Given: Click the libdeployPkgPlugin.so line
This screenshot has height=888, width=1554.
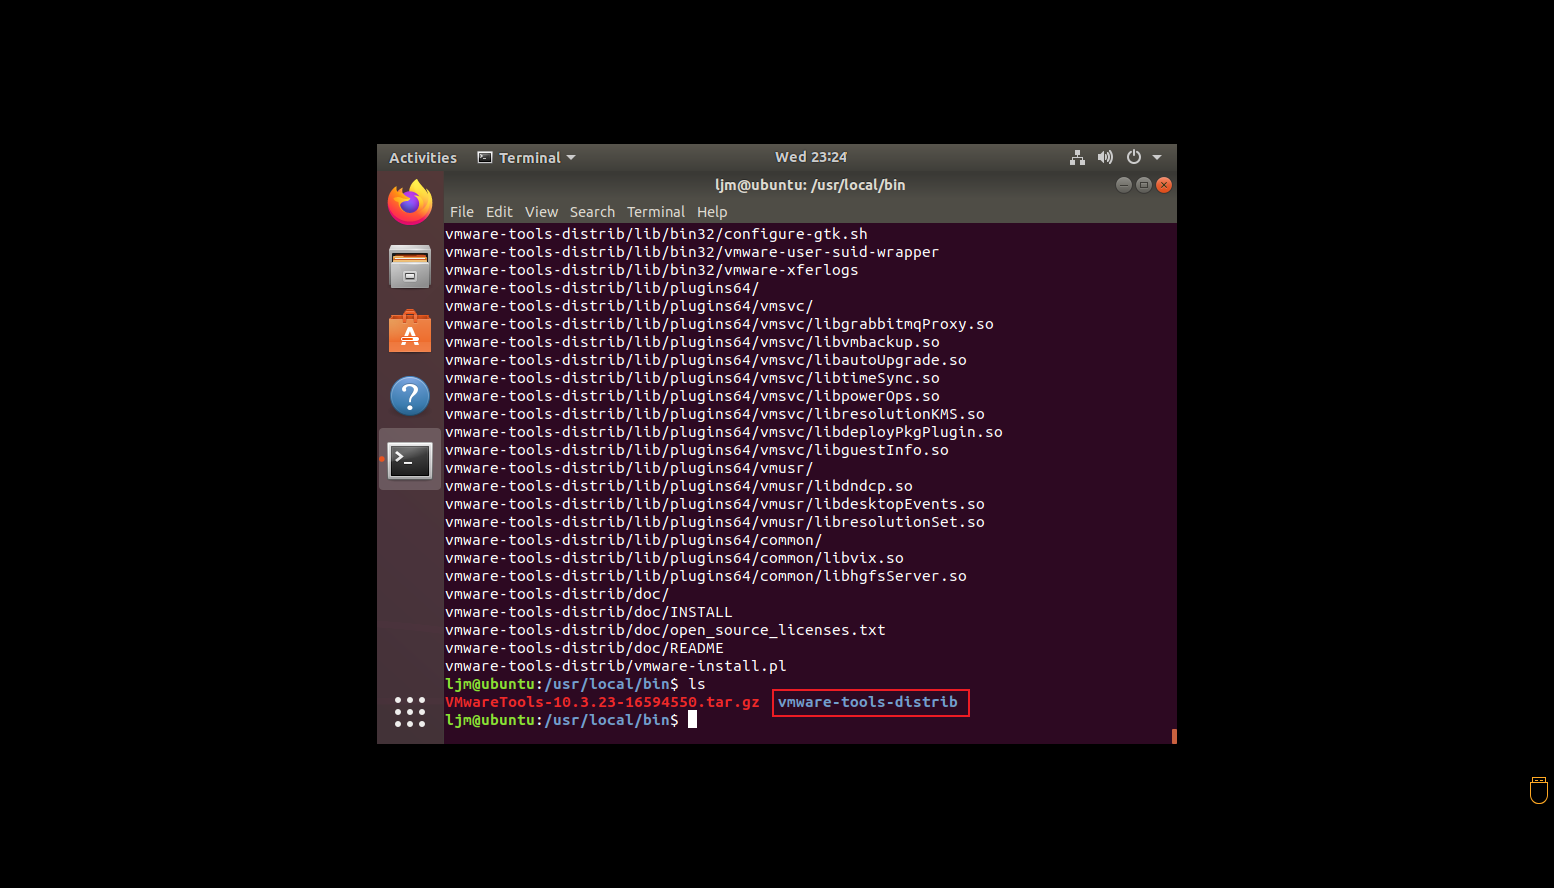Looking at the screenshot, I should [x=723, y=432].
